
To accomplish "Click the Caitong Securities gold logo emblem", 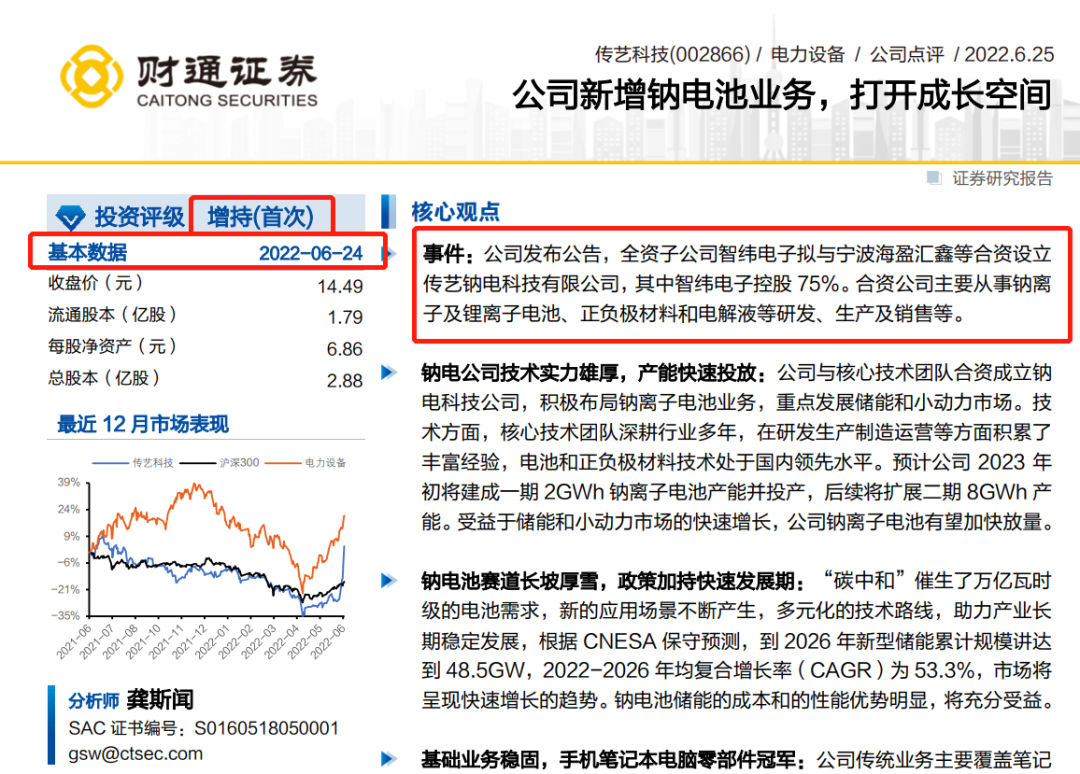I will [x=92, y=76].
